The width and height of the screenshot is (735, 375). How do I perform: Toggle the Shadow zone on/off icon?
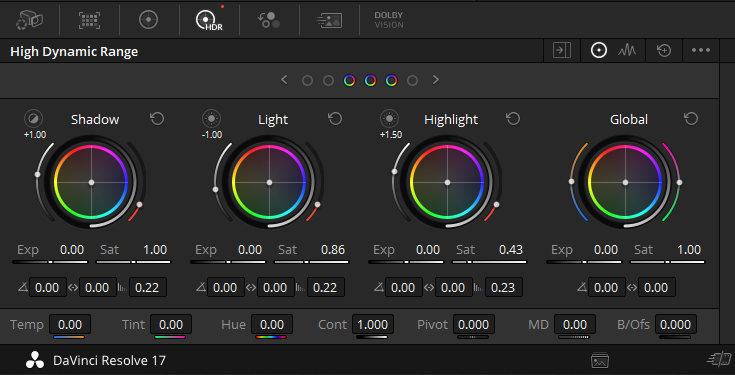[x=33, y=119]
